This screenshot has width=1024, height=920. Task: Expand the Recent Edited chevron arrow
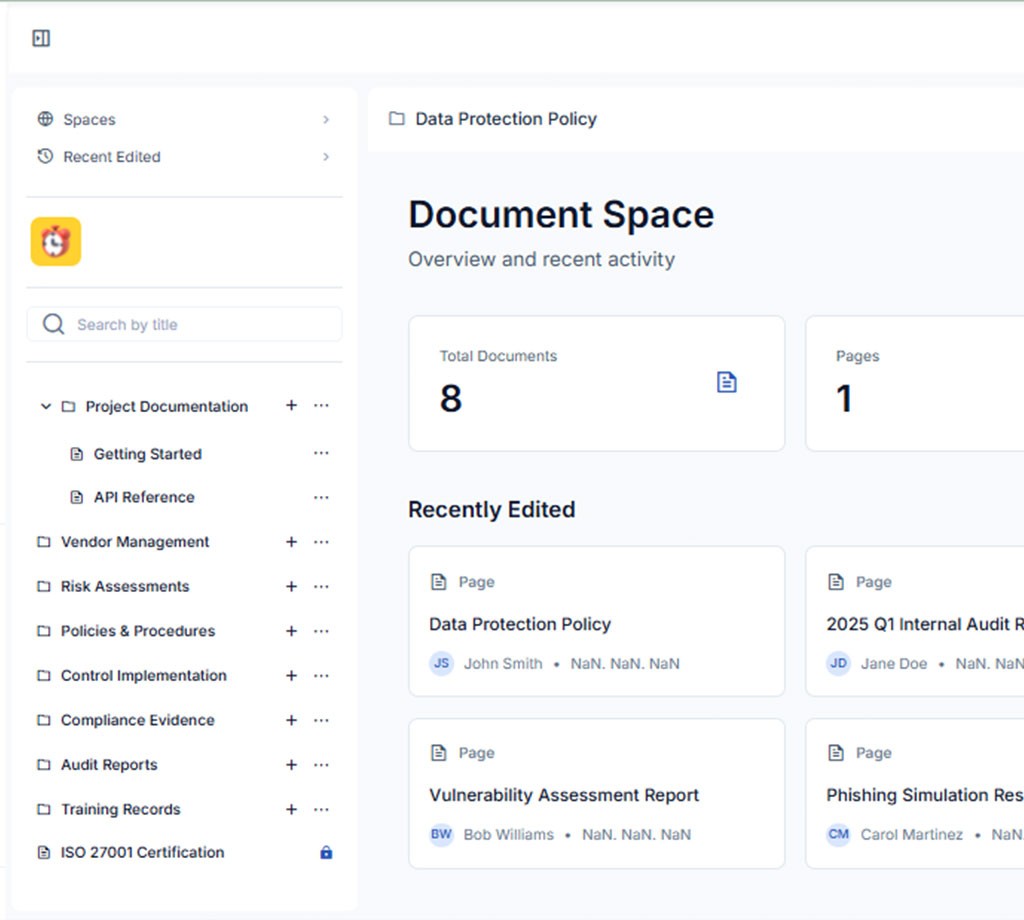pyautogui.click(x=326, y=157)
